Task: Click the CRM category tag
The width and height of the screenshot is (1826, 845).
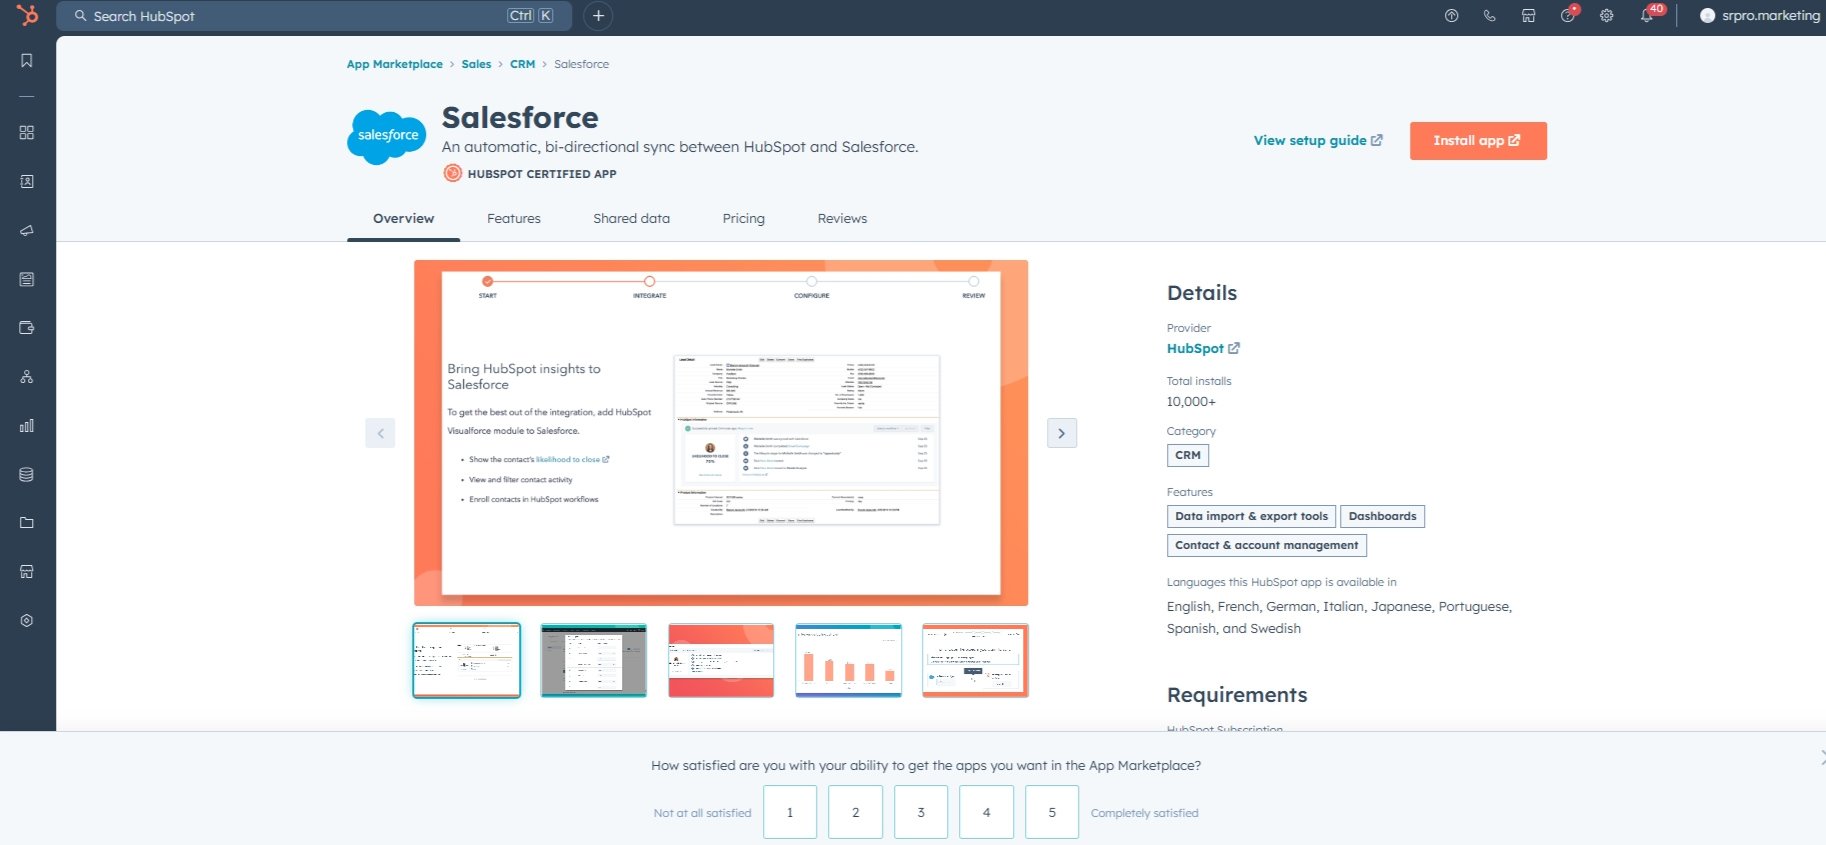Action: coord(1188,455)
